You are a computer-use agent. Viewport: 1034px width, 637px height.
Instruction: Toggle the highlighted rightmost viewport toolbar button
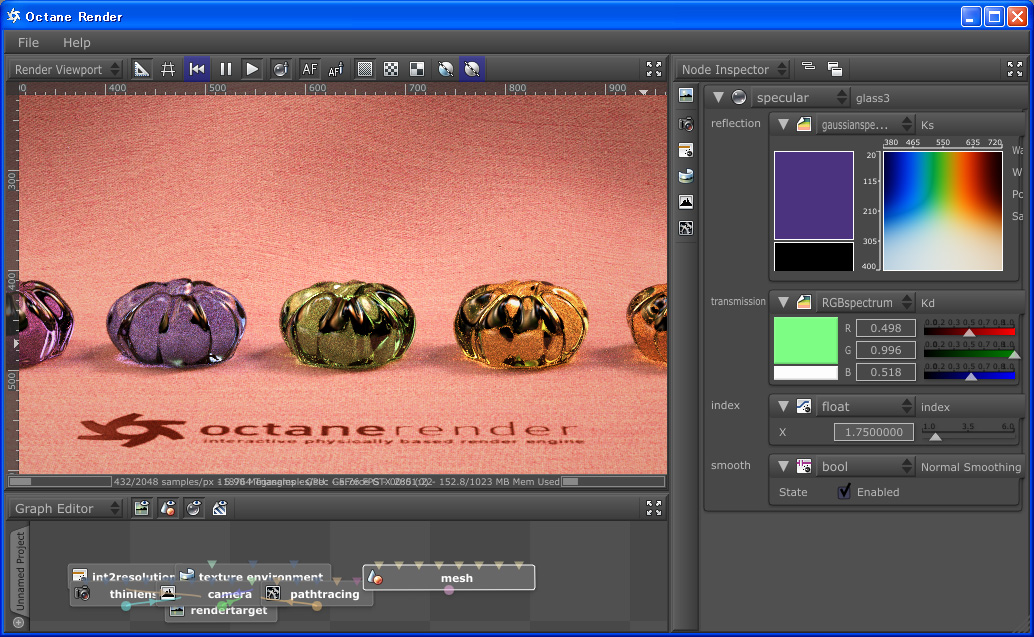472,69
